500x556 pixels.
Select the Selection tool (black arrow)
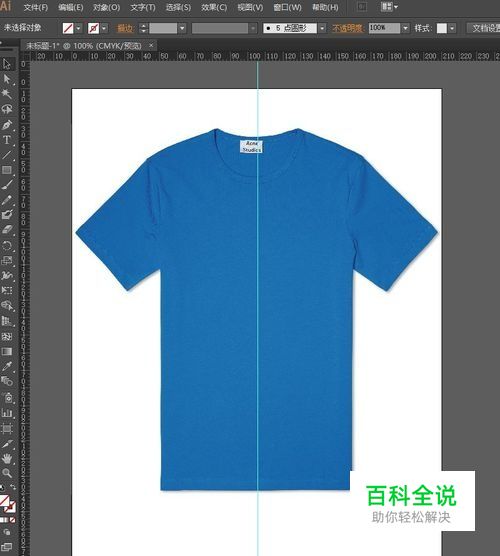7,64
